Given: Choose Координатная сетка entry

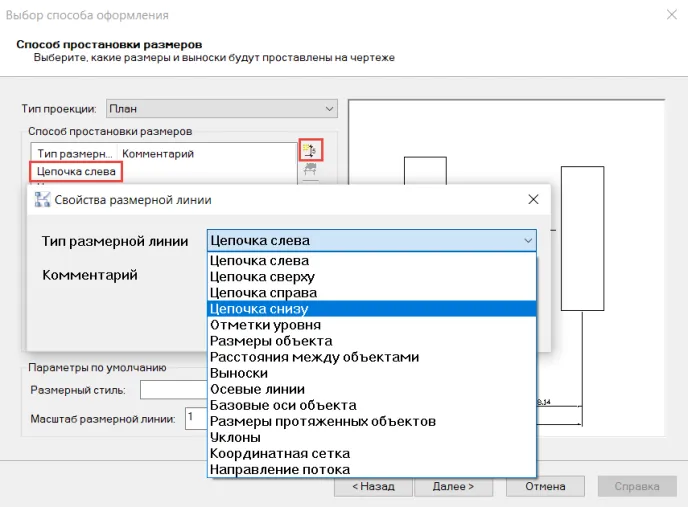Looking at the screenshot, I should coord(279,453).
